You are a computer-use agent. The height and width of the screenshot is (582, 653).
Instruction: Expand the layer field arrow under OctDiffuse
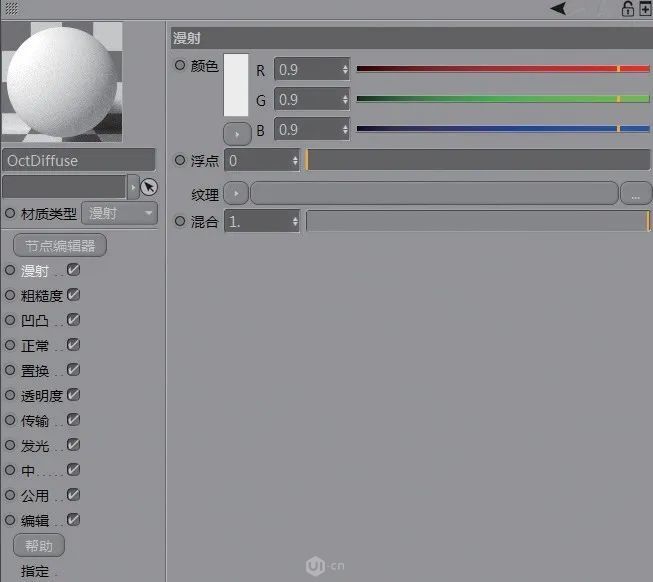133,187
